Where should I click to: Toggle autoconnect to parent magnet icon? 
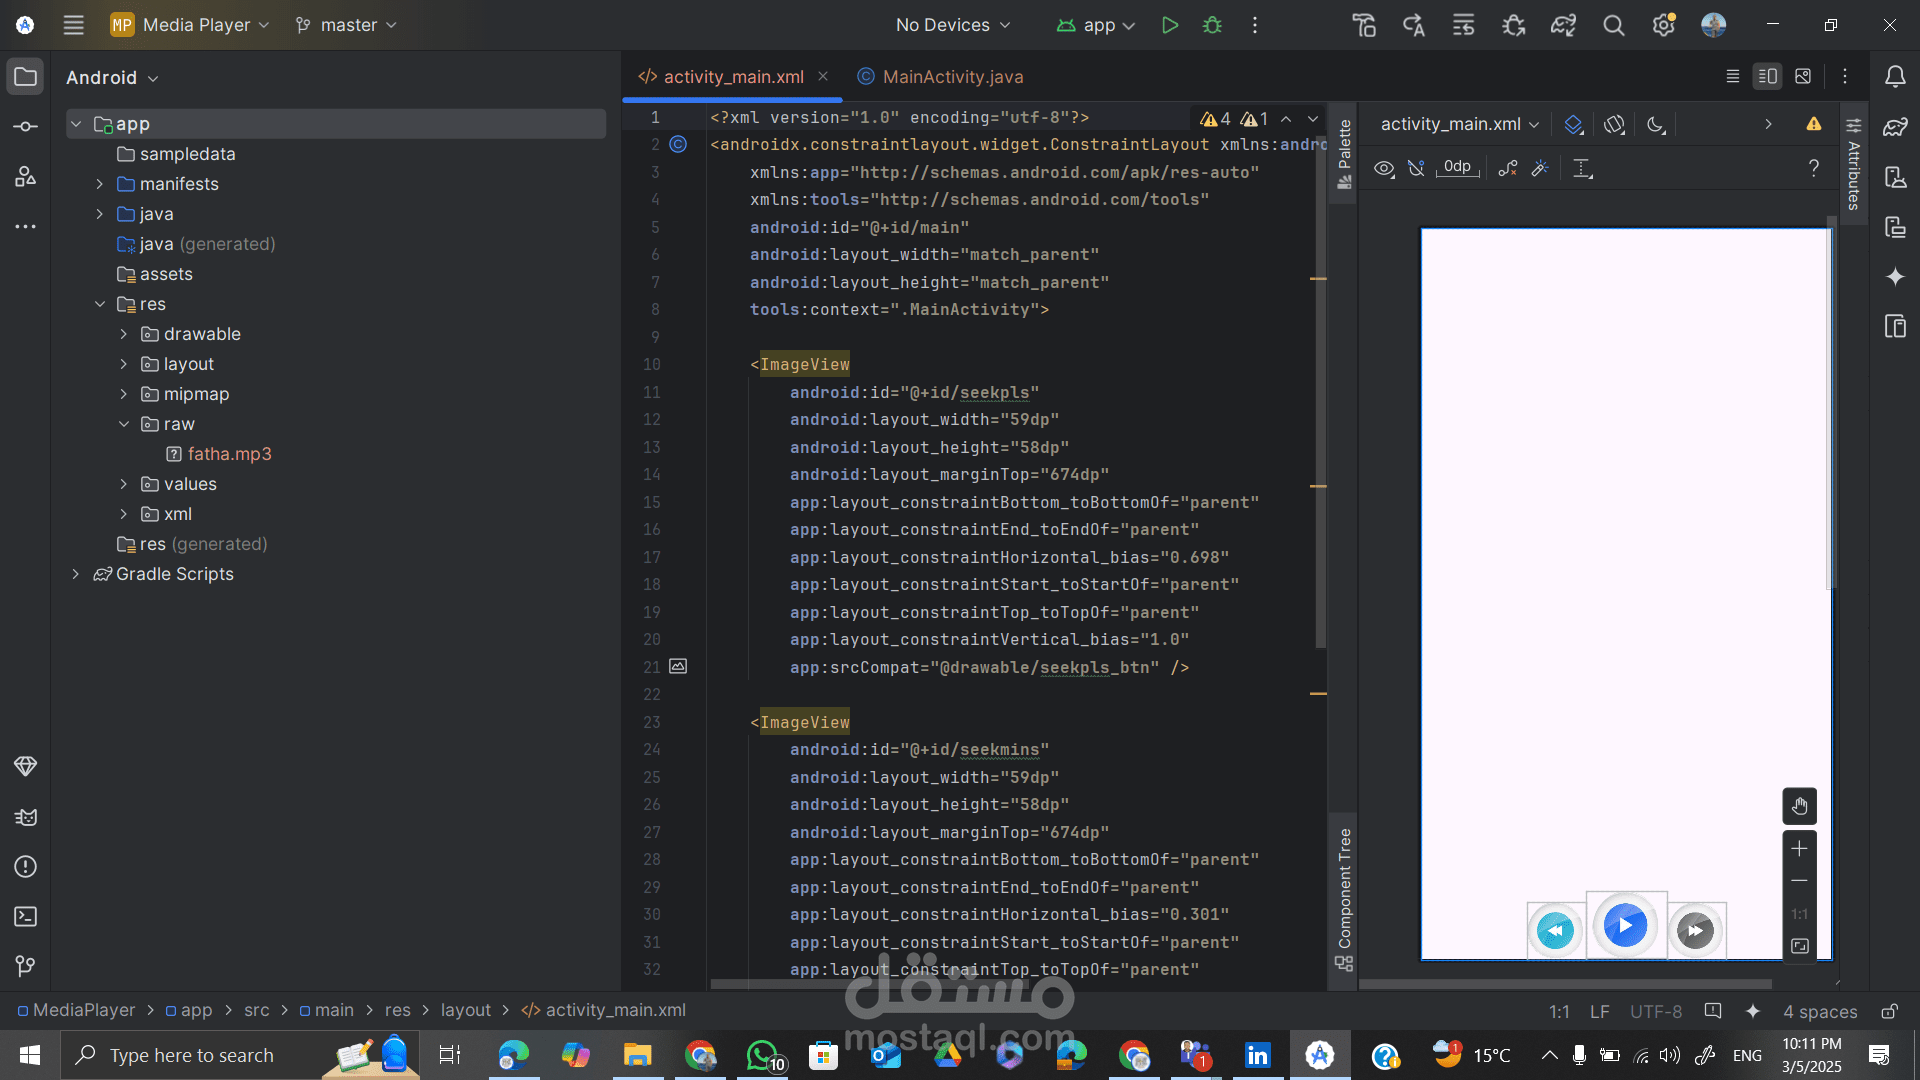1416,168
